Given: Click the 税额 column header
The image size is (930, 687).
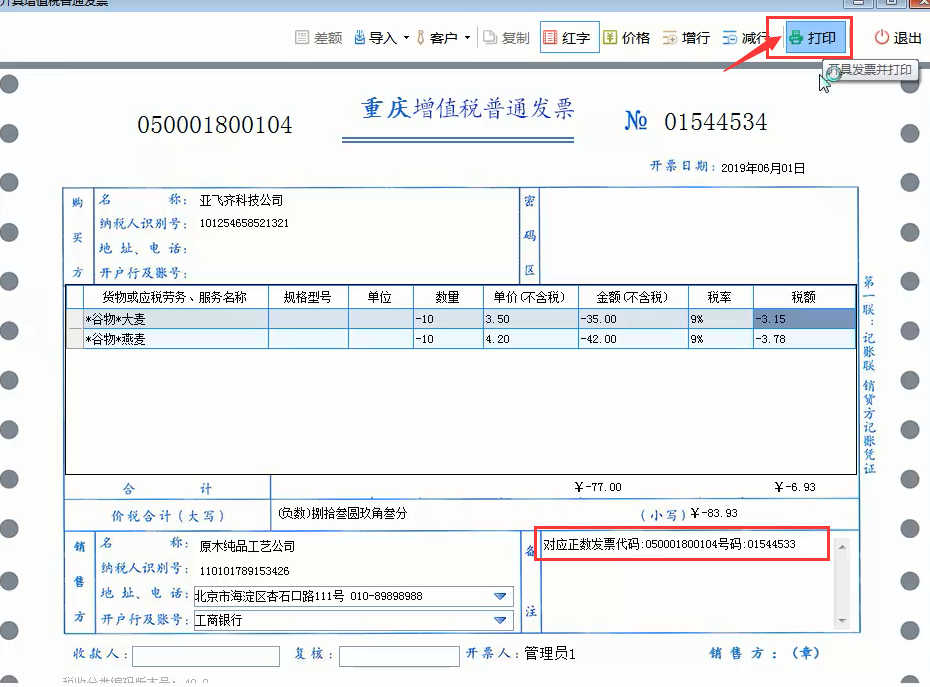Looking at the screenshot, I should coord(804,297).
